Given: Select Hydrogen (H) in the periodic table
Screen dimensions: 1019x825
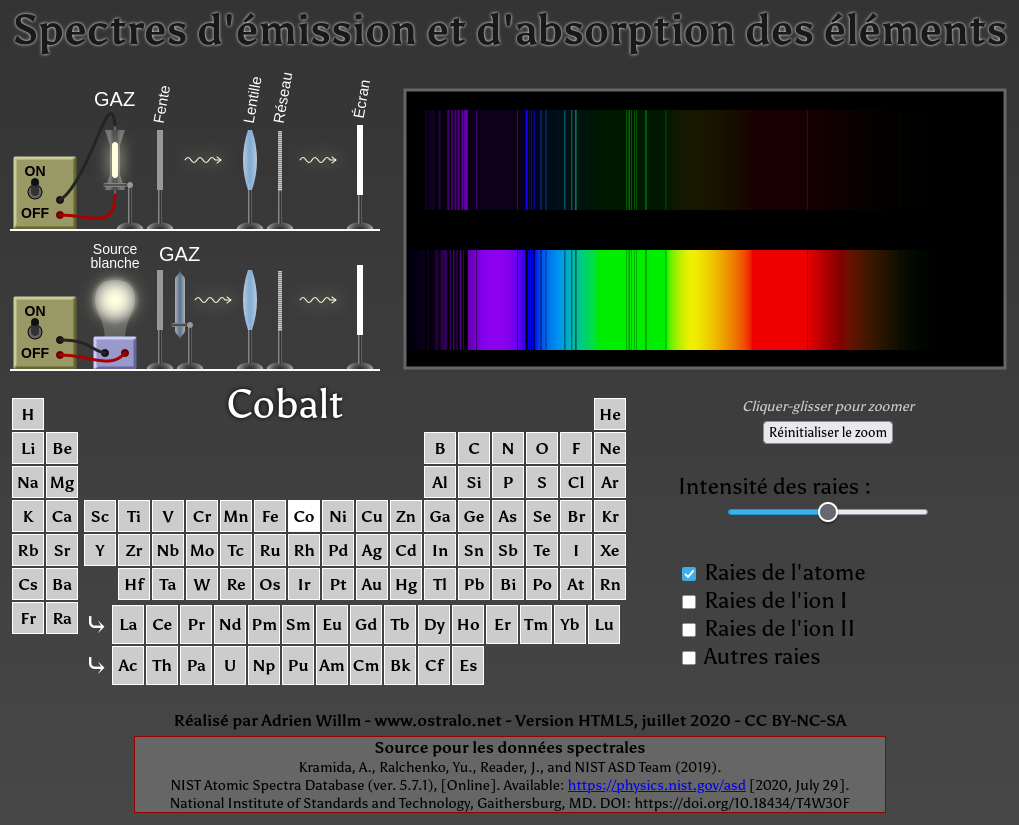Looking at the screenshot, I should [28, 415].
